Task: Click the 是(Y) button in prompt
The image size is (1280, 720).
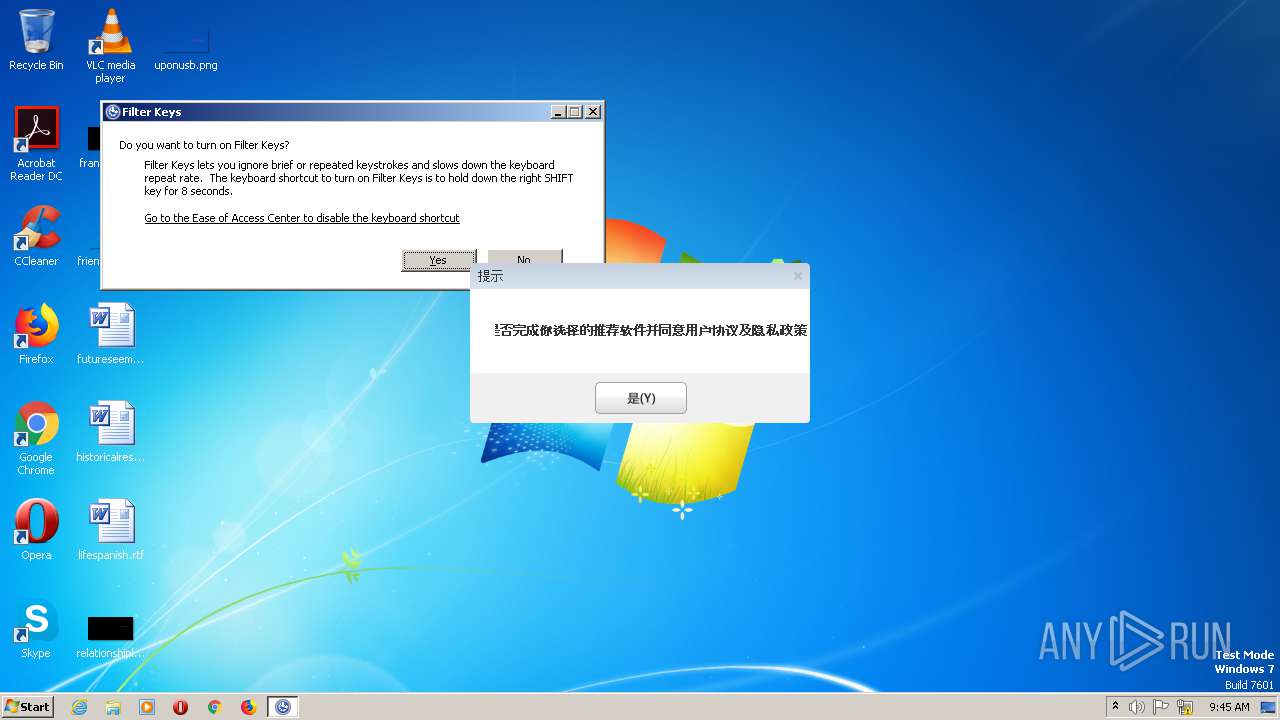Action: click(x=641, y=398)
